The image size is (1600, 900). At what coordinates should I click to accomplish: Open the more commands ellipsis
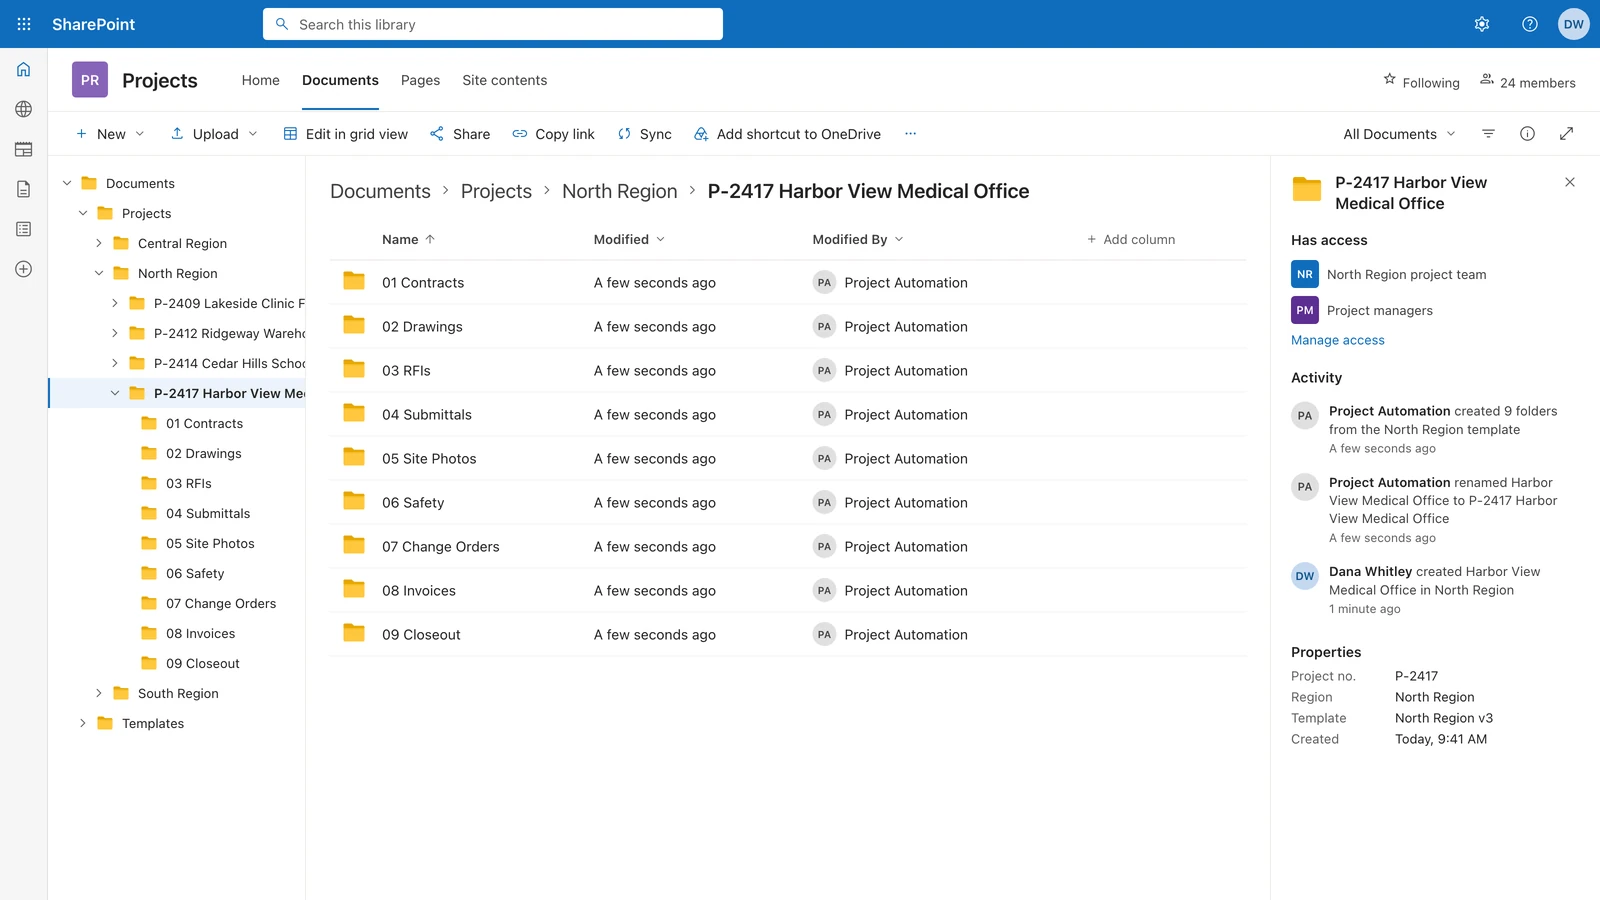[910, 134]
